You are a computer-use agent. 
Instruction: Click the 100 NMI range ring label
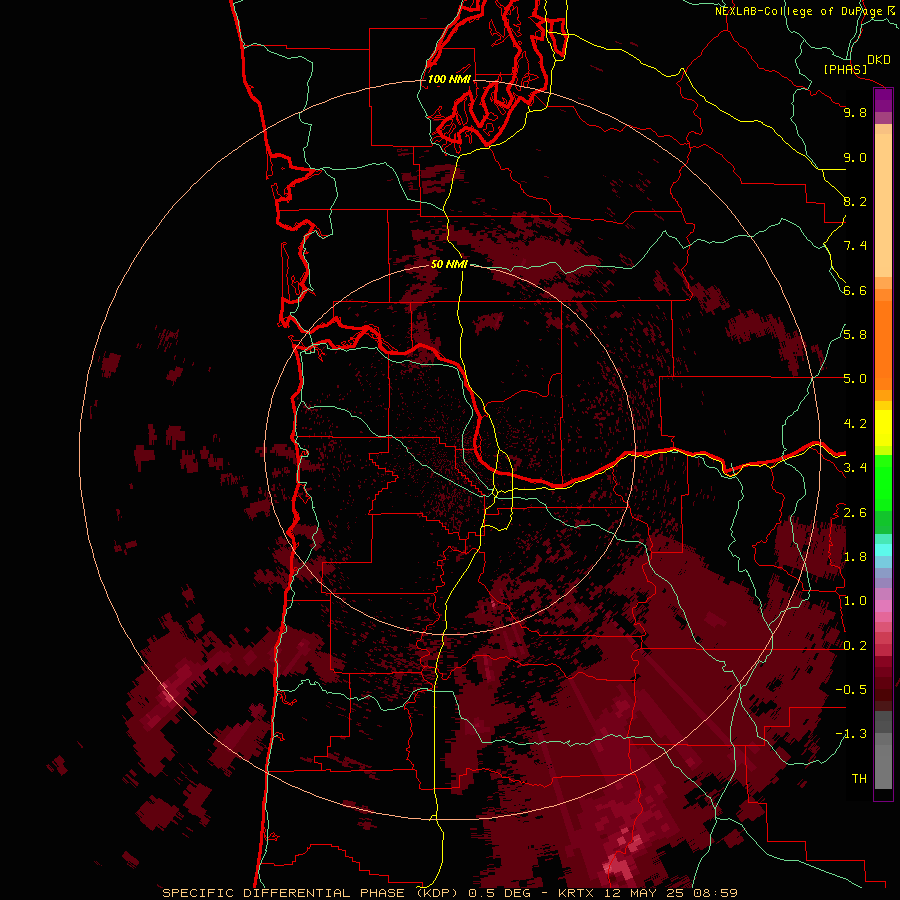(449, 79)
